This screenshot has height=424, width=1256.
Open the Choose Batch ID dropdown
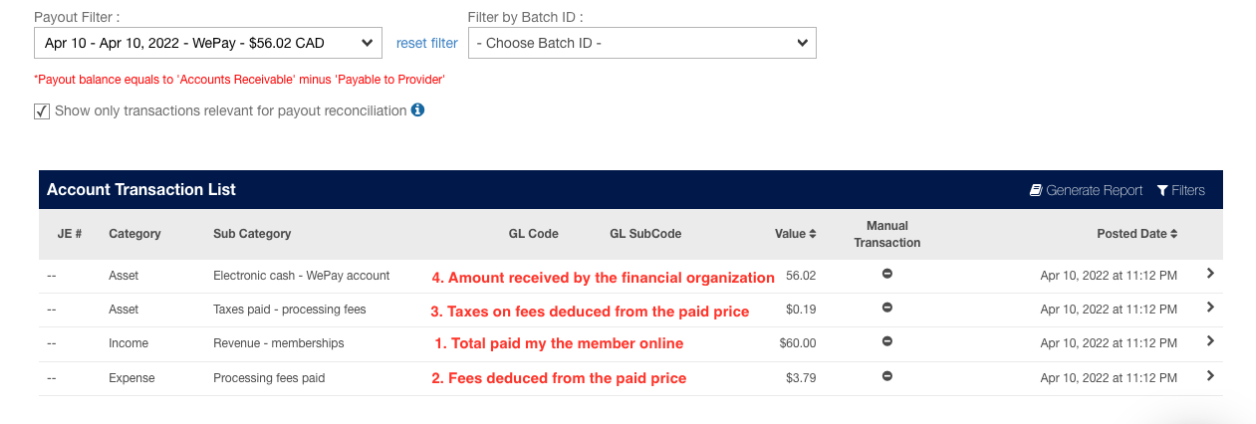[642, 43]
